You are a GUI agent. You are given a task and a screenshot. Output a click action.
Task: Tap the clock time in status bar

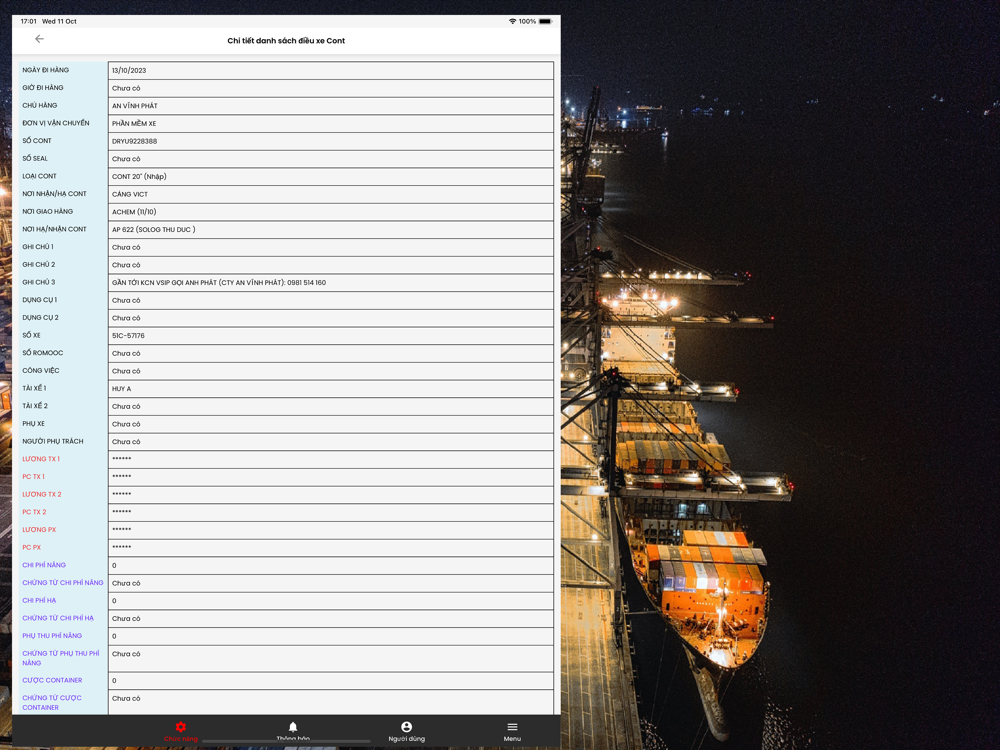click(28, 21)
